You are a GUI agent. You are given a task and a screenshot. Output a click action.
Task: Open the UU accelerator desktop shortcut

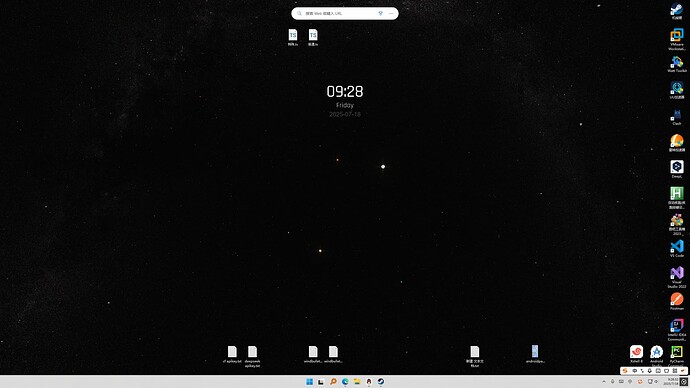tap(676, 90)
